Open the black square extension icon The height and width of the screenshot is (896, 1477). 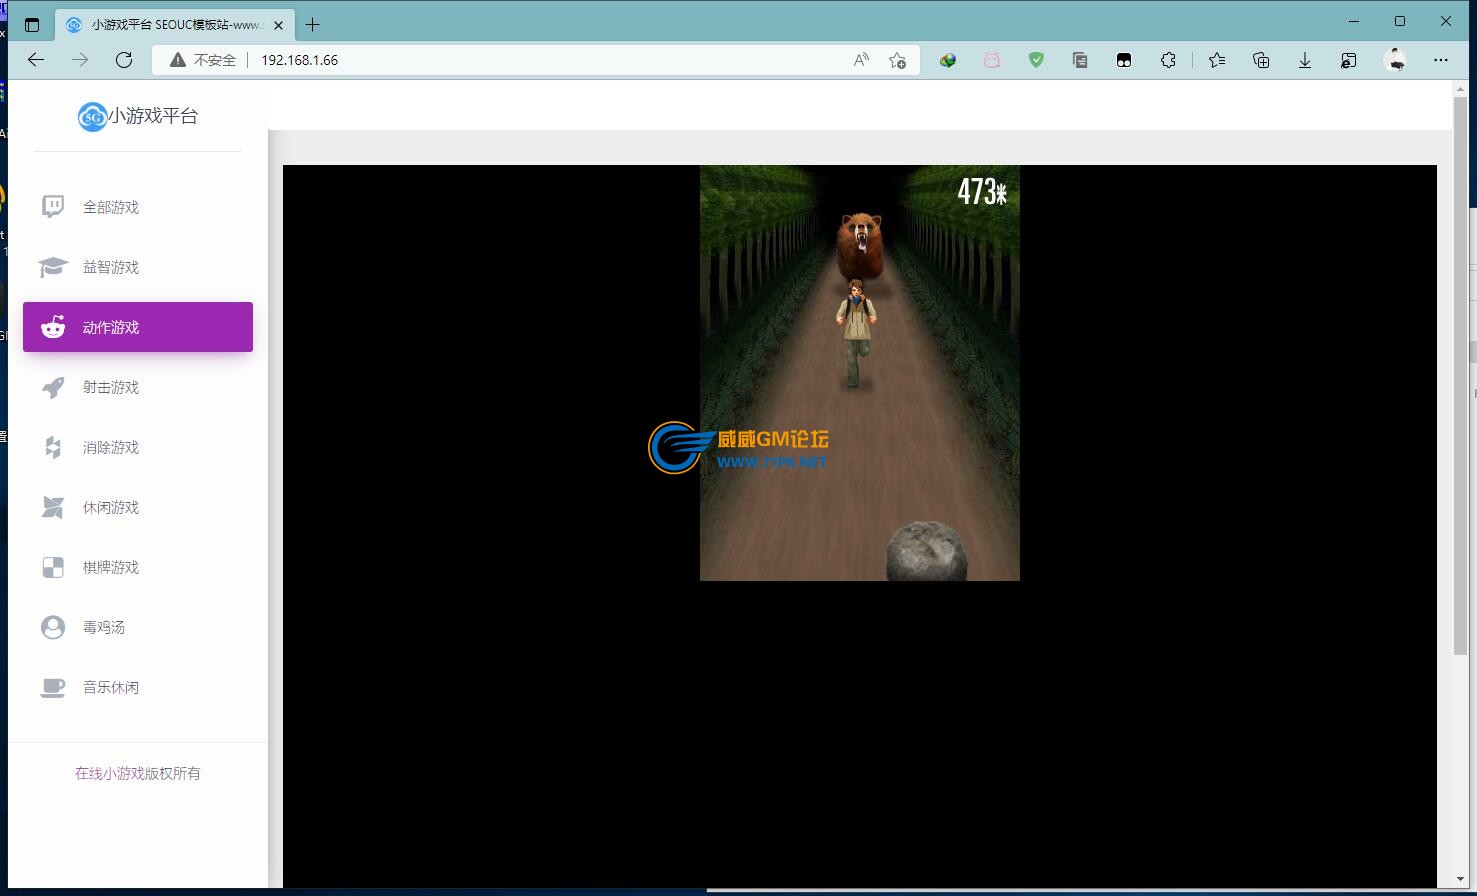(1124, 60)
